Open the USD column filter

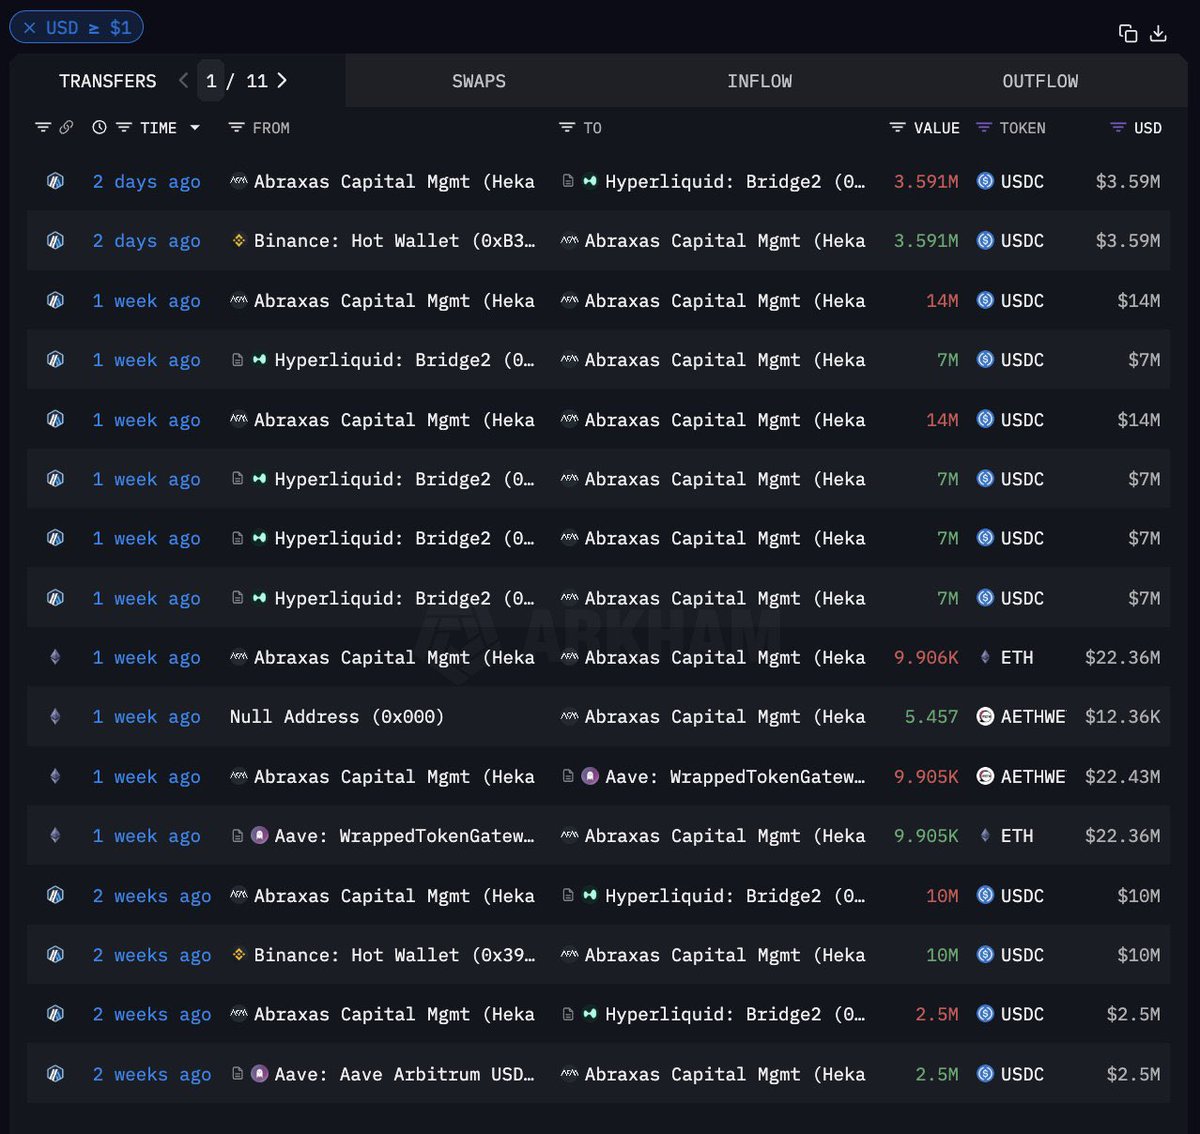pos(1118,128)
